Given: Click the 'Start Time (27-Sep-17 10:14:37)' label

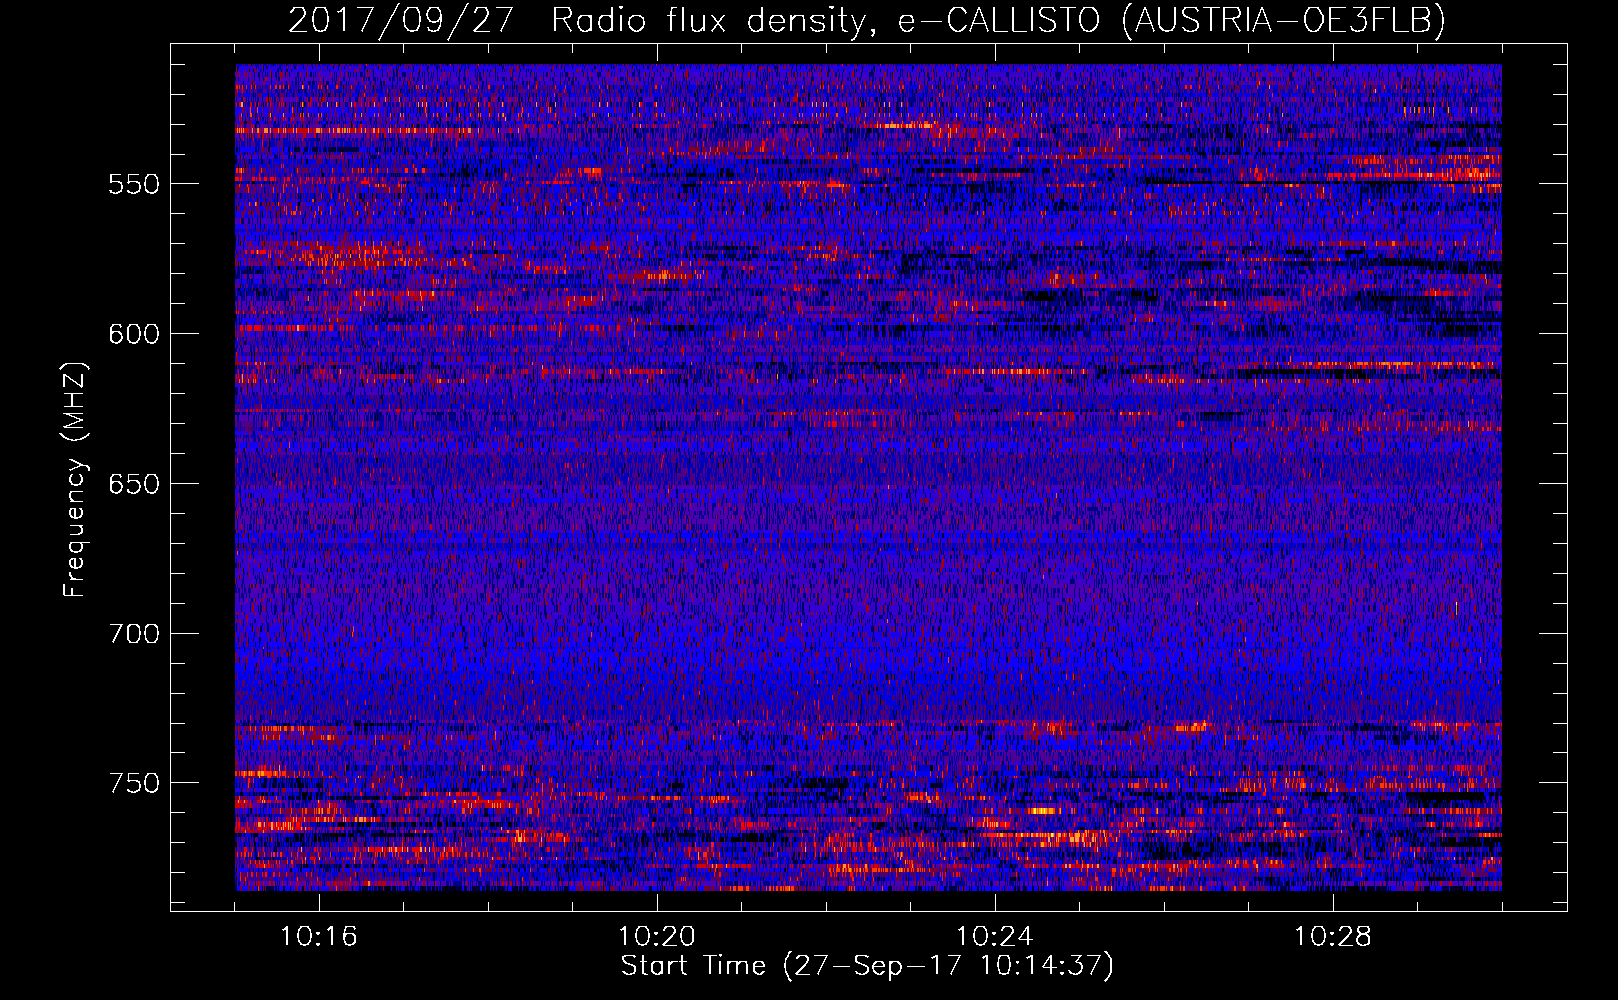Looking at the screenshot, I should point(867,966).
